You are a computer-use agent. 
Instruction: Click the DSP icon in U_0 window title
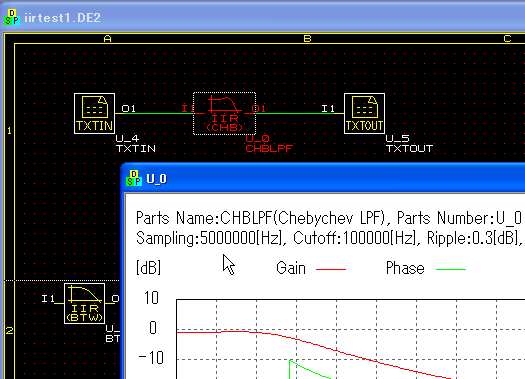[x=134, y=178]
